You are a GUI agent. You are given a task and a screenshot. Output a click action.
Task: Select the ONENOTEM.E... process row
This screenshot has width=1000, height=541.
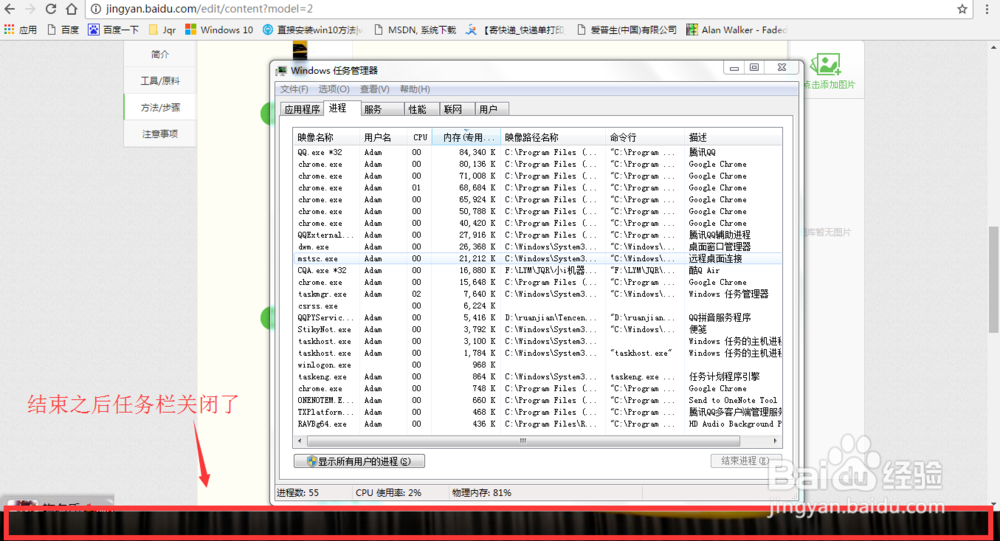pyautogui.click(x=538, y=401)
